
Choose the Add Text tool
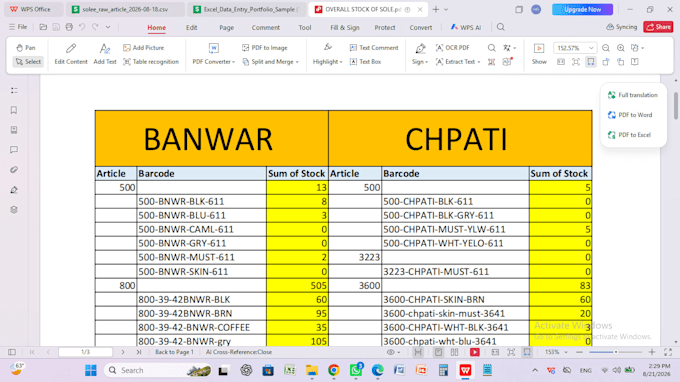tap(105, 54)
